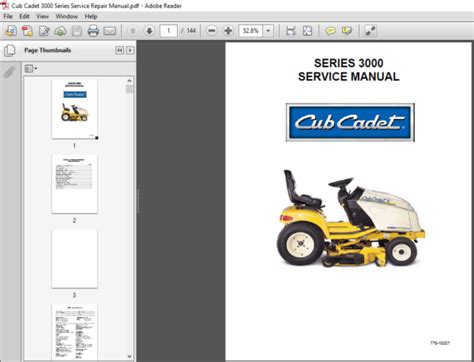Screen dimensions: 474x362
Task: Click the Zoom out minus icon
Action: [x=211, y=31]
